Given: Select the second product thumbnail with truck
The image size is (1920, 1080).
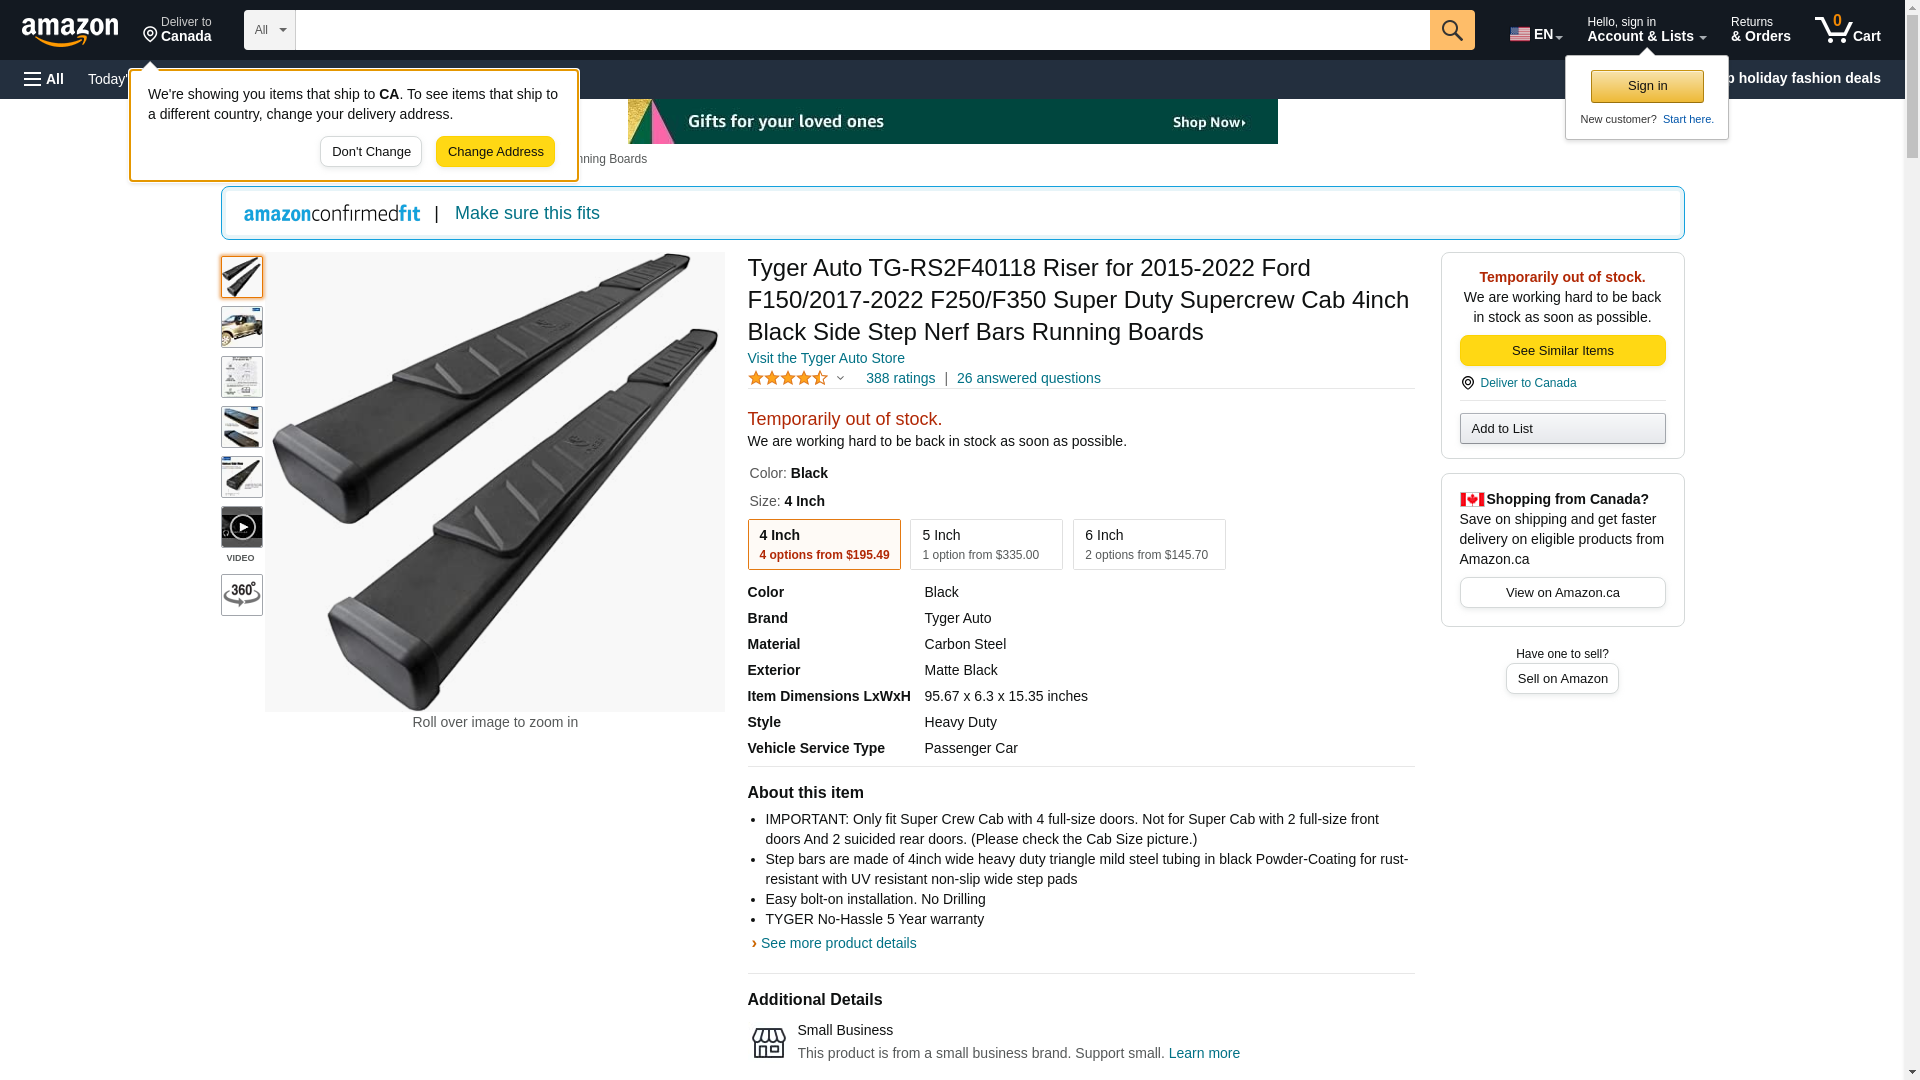Looking at the screenshot, I should (x=242, y=327).
